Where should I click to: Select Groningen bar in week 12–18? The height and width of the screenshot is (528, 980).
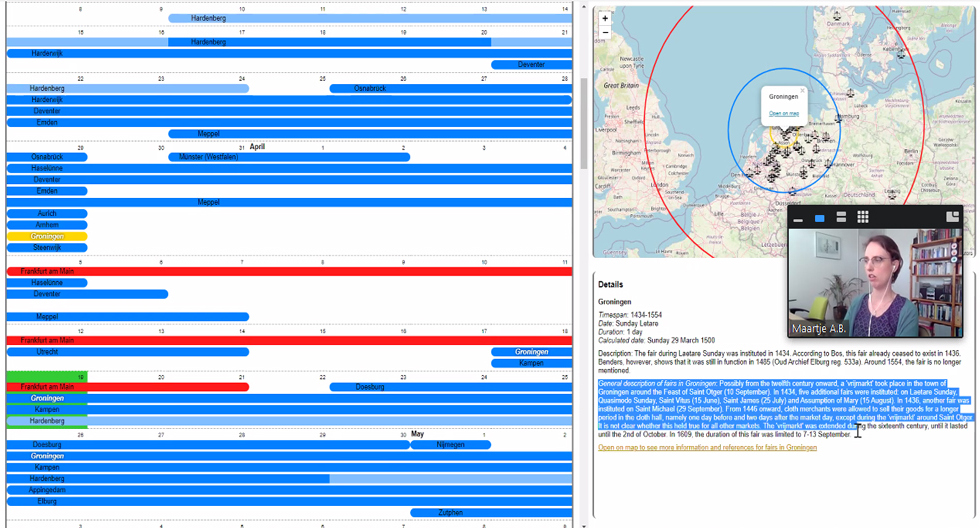coord(531,352)
